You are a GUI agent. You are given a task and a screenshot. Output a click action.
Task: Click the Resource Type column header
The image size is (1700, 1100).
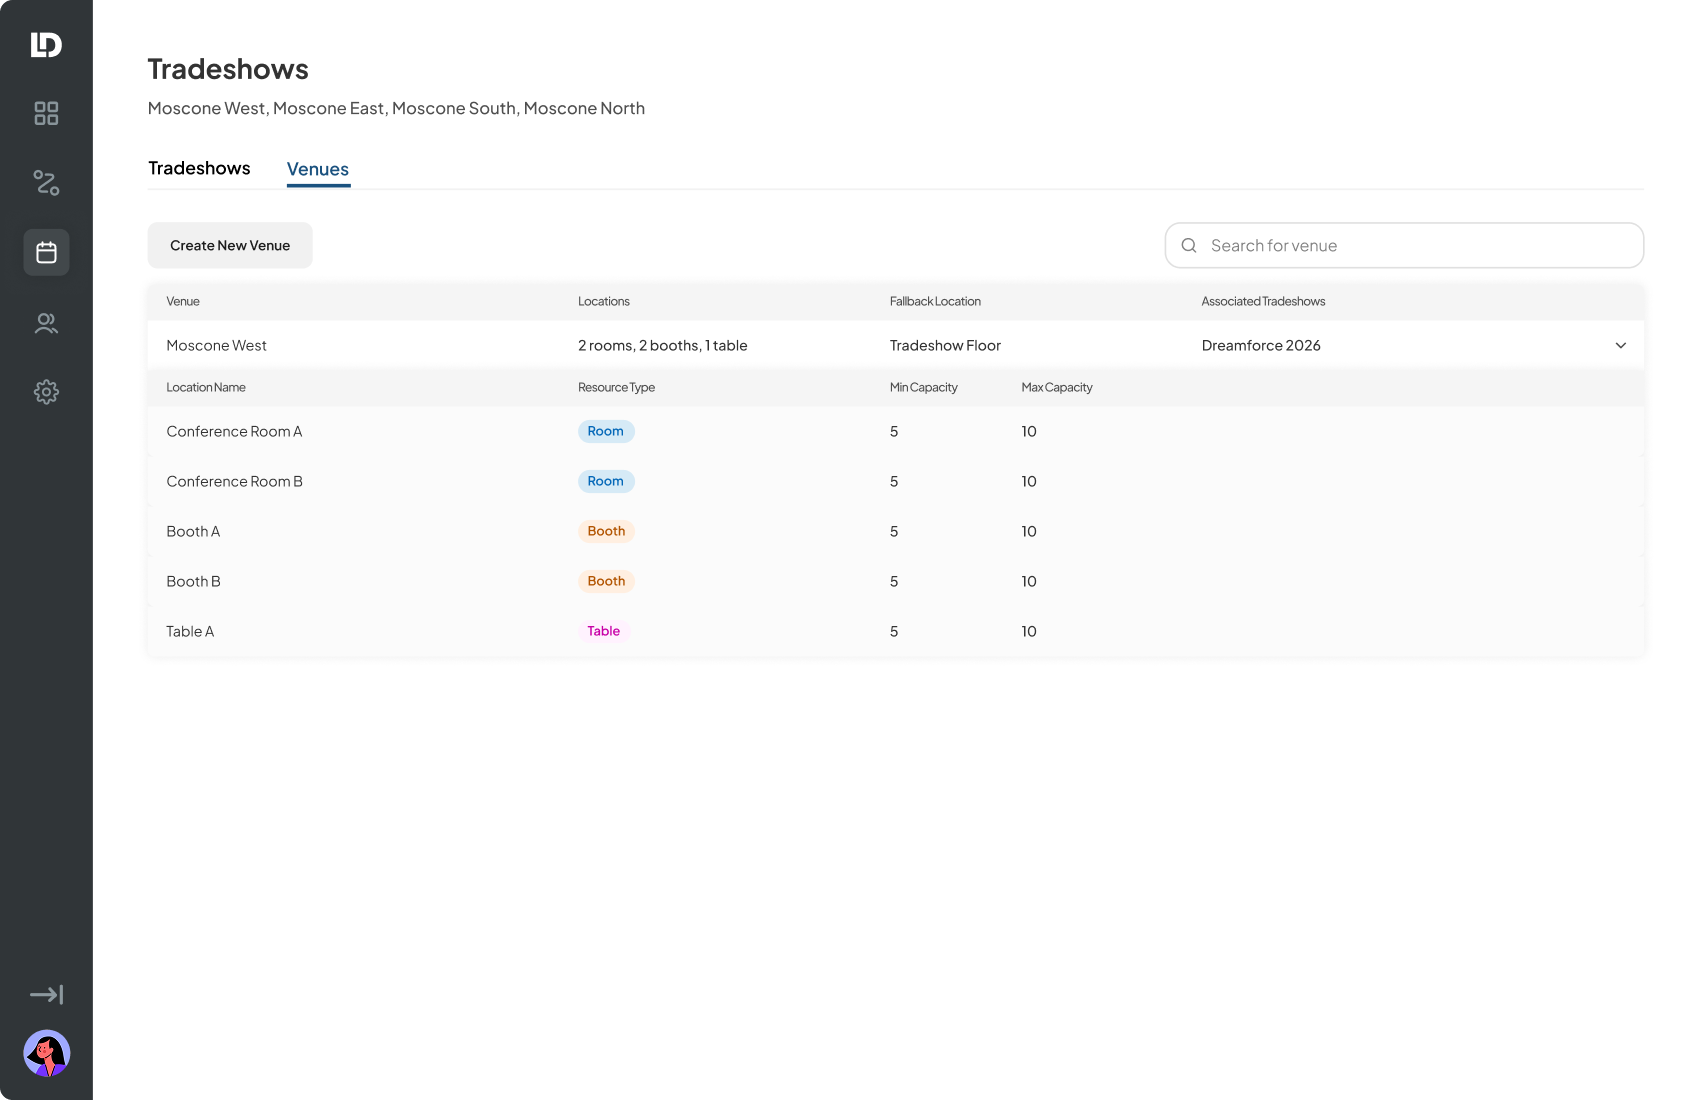tap(616, 387)
